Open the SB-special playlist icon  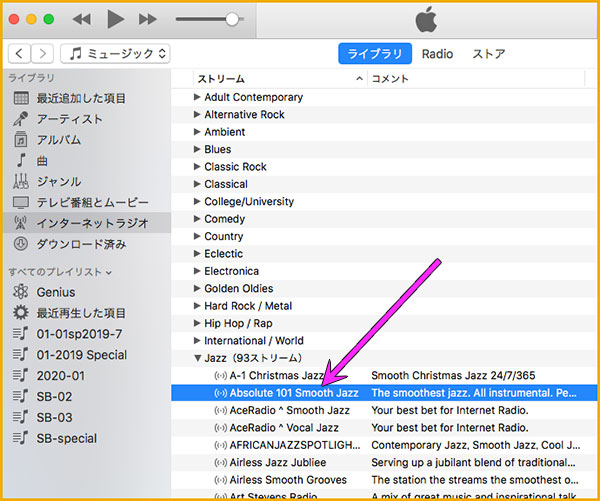click(x=20, y=438)
